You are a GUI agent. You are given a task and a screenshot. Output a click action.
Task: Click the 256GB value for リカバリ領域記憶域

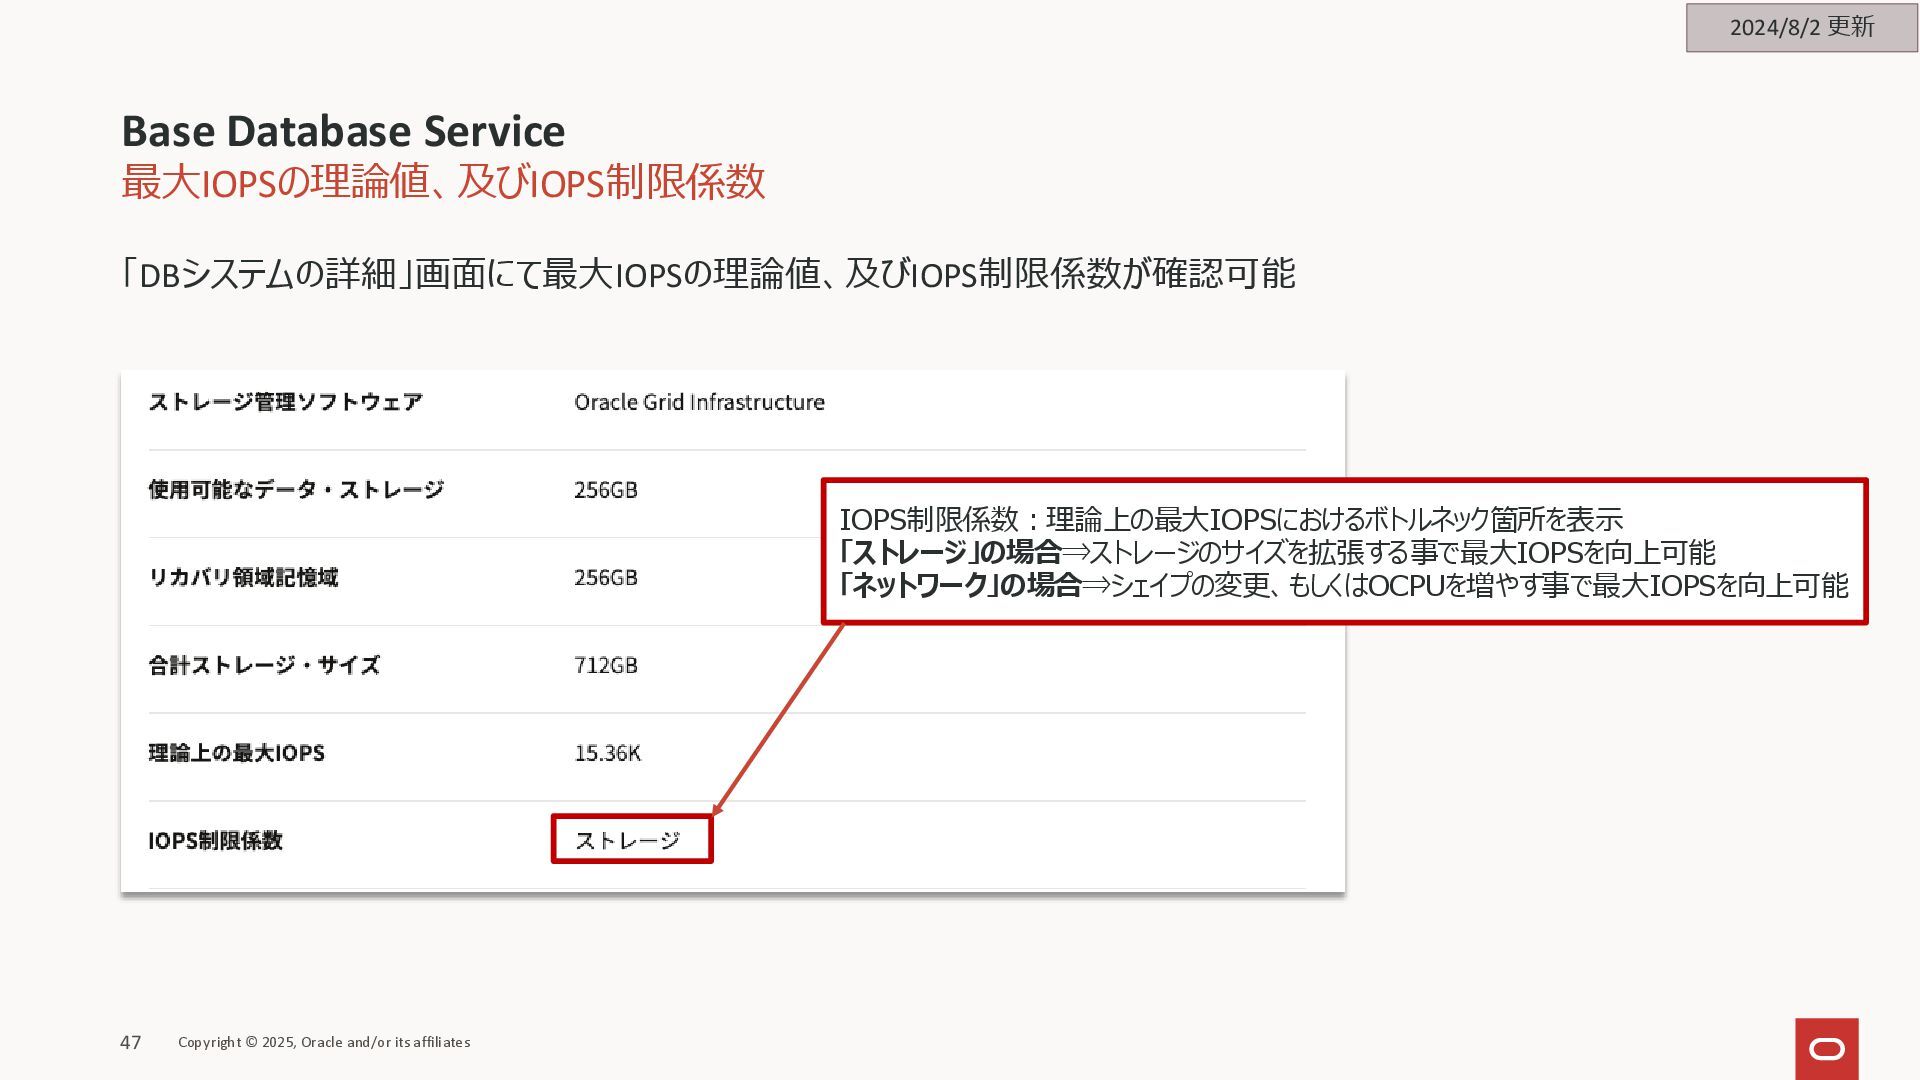pos(605,578)
